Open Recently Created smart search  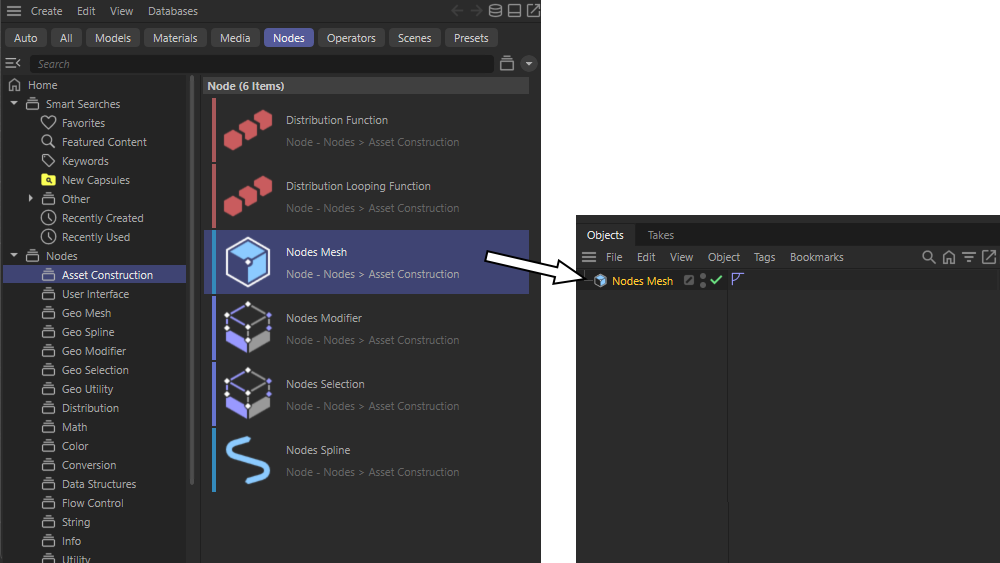pos(102,217)
